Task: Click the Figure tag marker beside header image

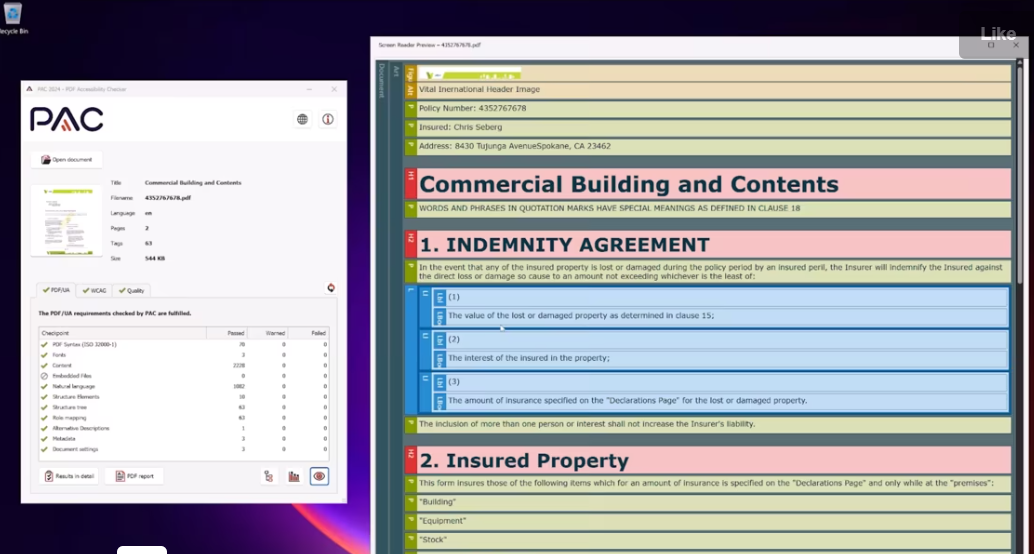Action: (x=410, y=73)
